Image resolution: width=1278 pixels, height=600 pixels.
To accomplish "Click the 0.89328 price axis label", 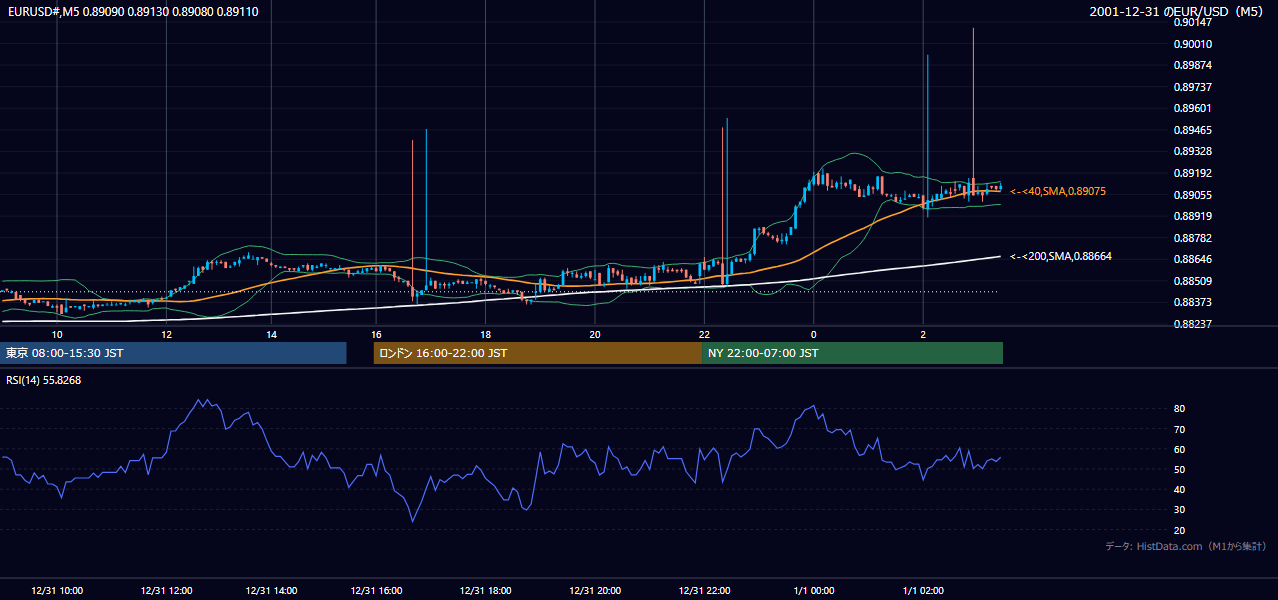I will click(x=1192, y=151).
